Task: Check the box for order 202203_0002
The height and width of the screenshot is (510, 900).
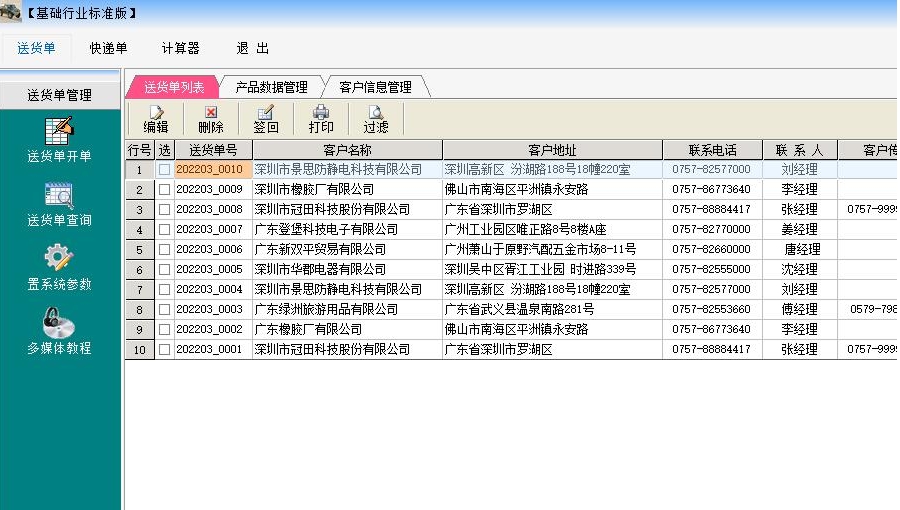Action: tap(164, 329)
